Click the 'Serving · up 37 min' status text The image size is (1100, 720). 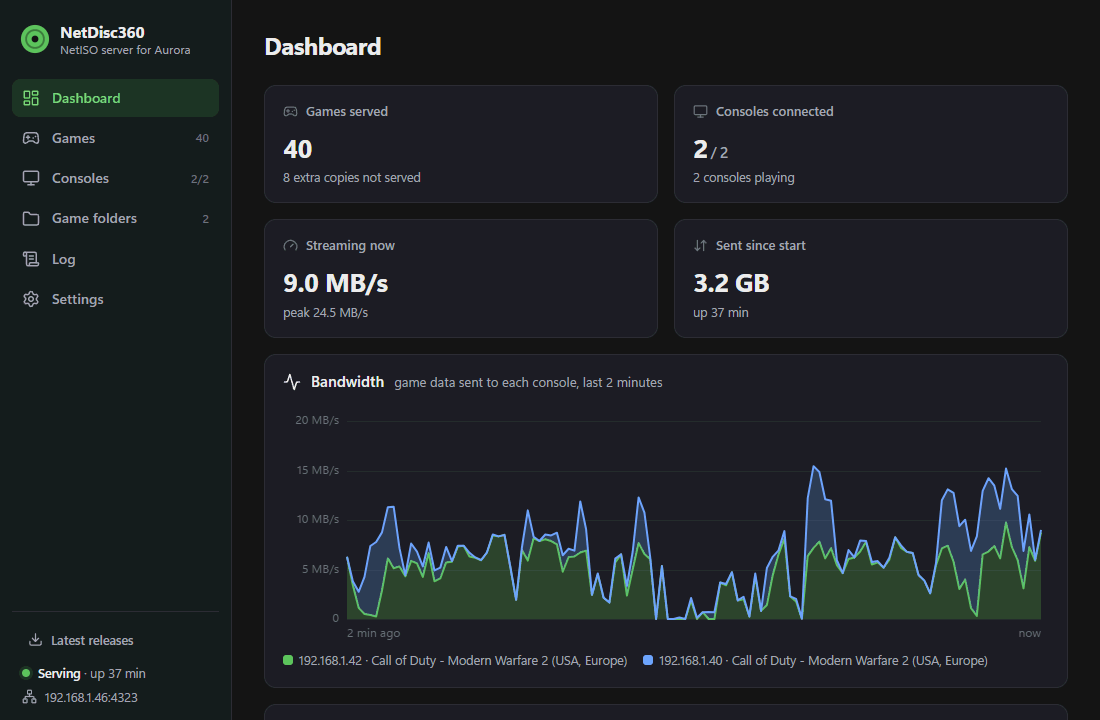(91, 673)
